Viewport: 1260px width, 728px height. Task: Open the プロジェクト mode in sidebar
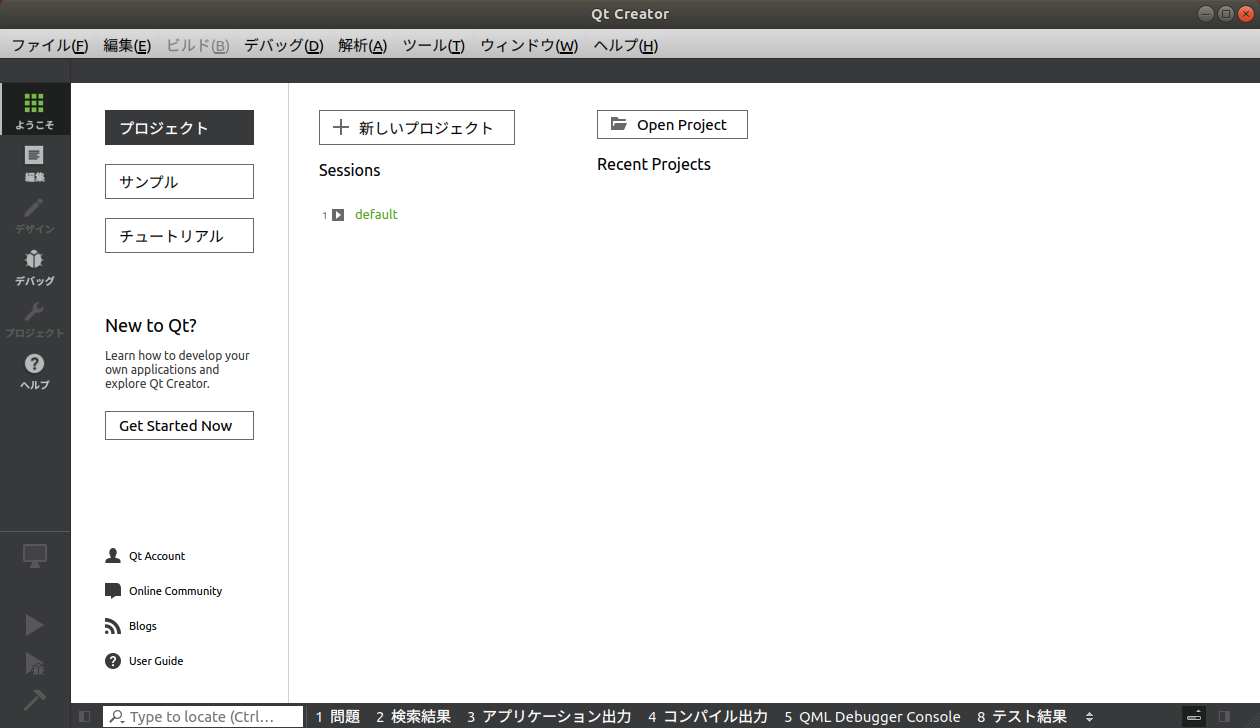(35, 319)
